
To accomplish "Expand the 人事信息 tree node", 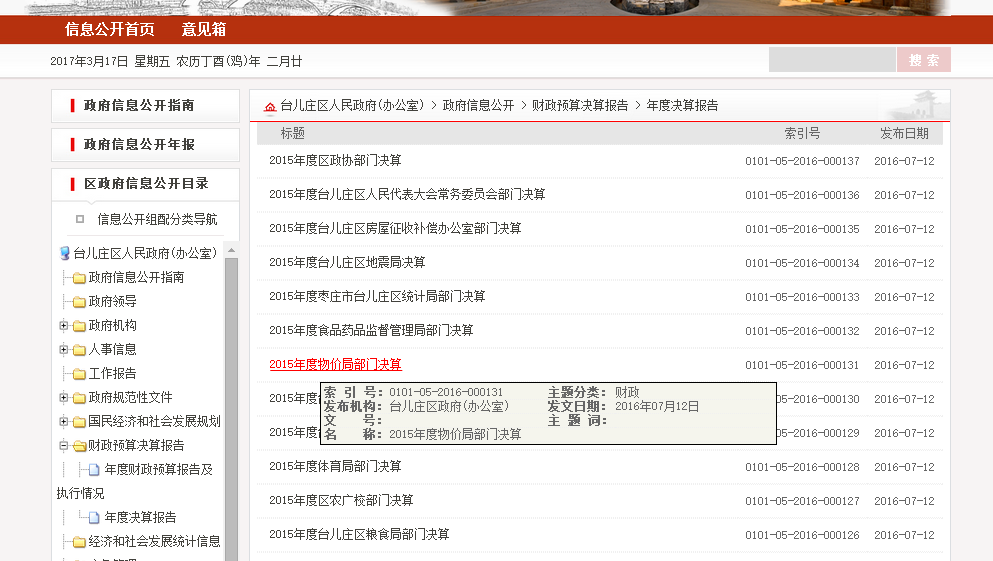I will click(x=64, y=350).
